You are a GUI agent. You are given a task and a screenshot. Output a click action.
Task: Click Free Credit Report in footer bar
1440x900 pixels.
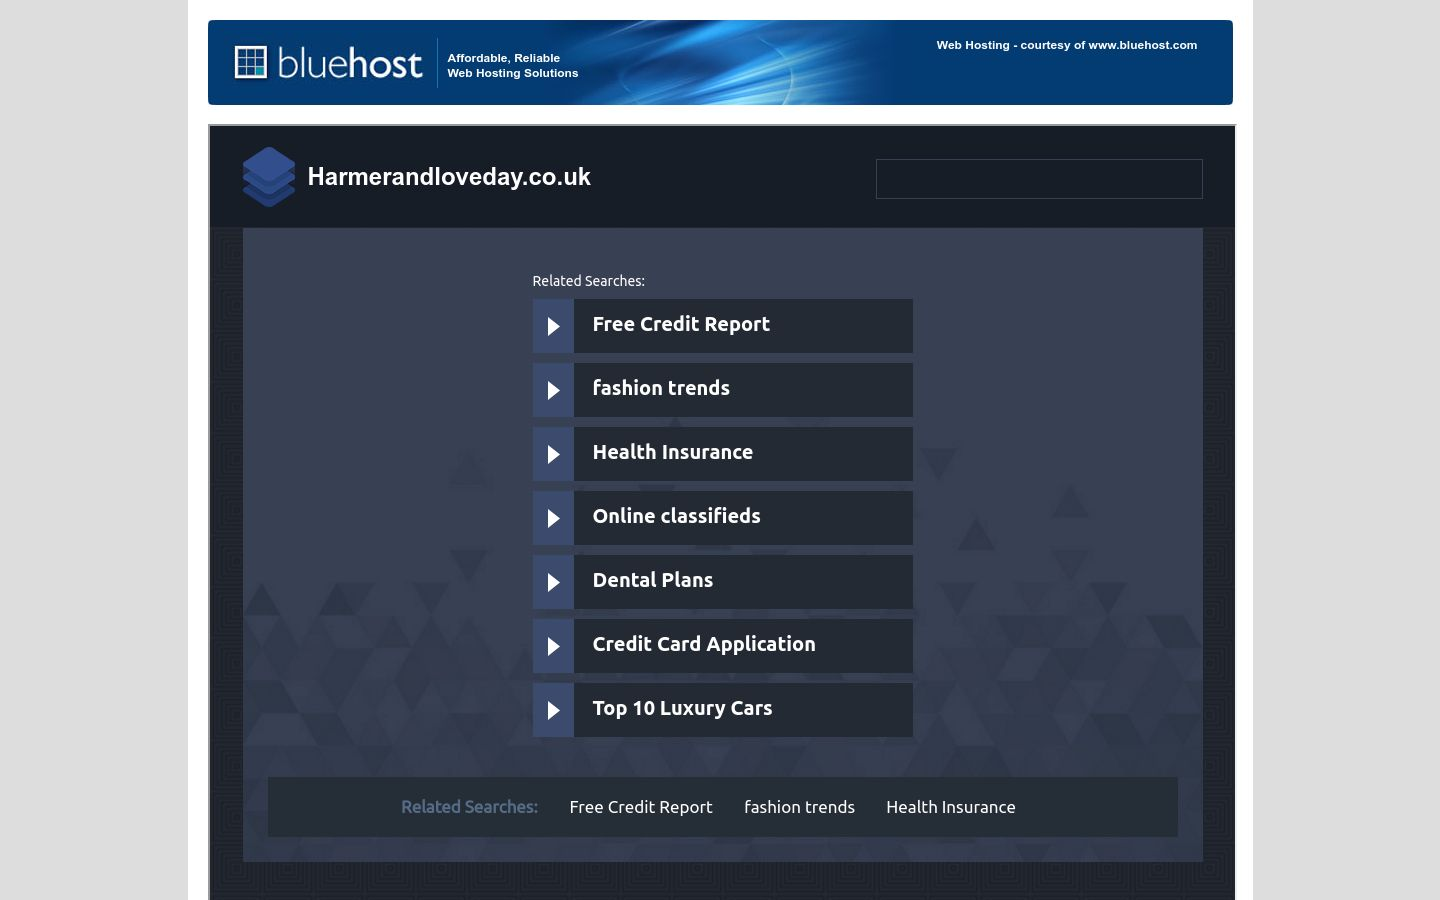(641, 807)
